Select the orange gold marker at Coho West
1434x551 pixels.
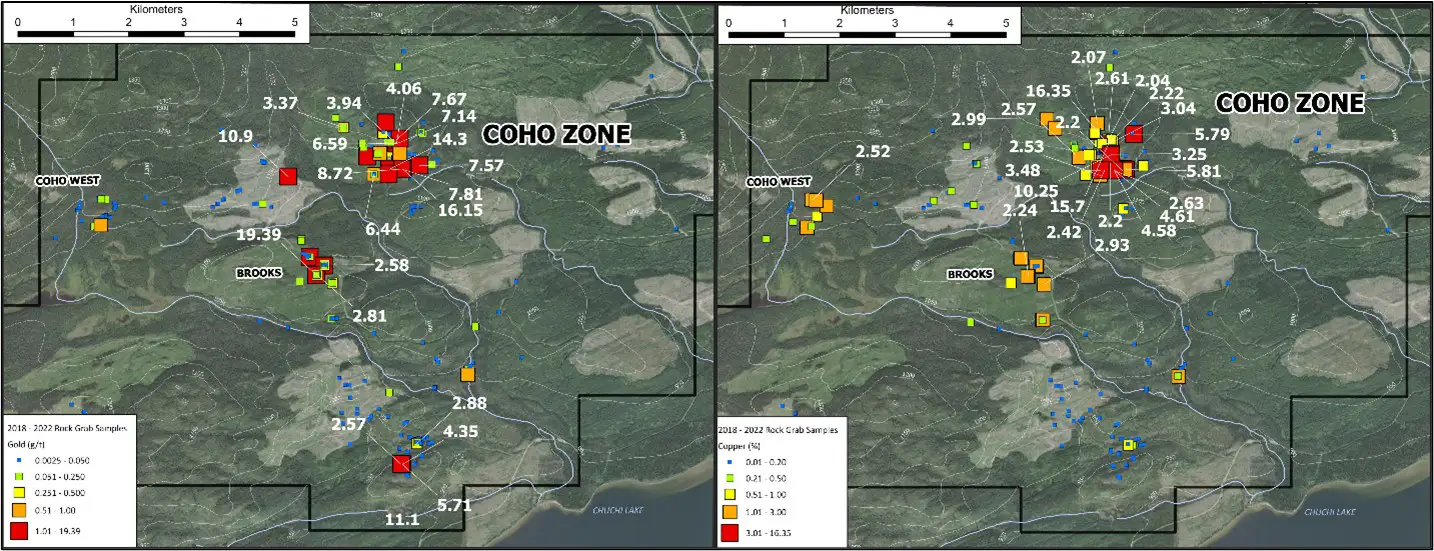100,225
